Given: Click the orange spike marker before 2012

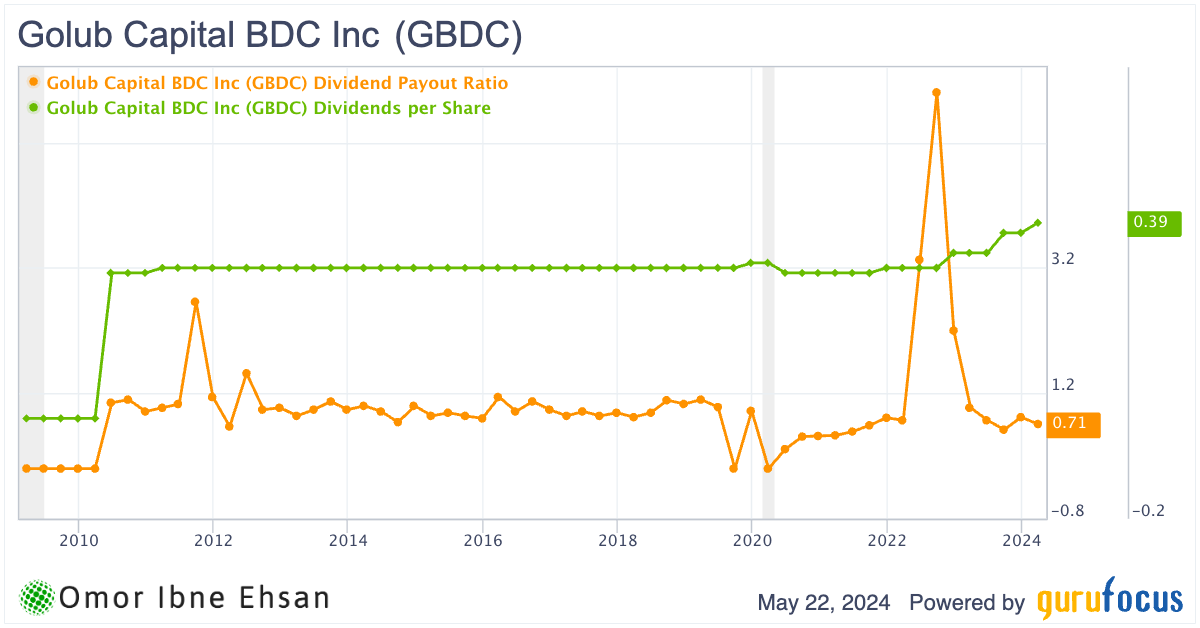Looking at the screenshot, I should click(195, 301).
